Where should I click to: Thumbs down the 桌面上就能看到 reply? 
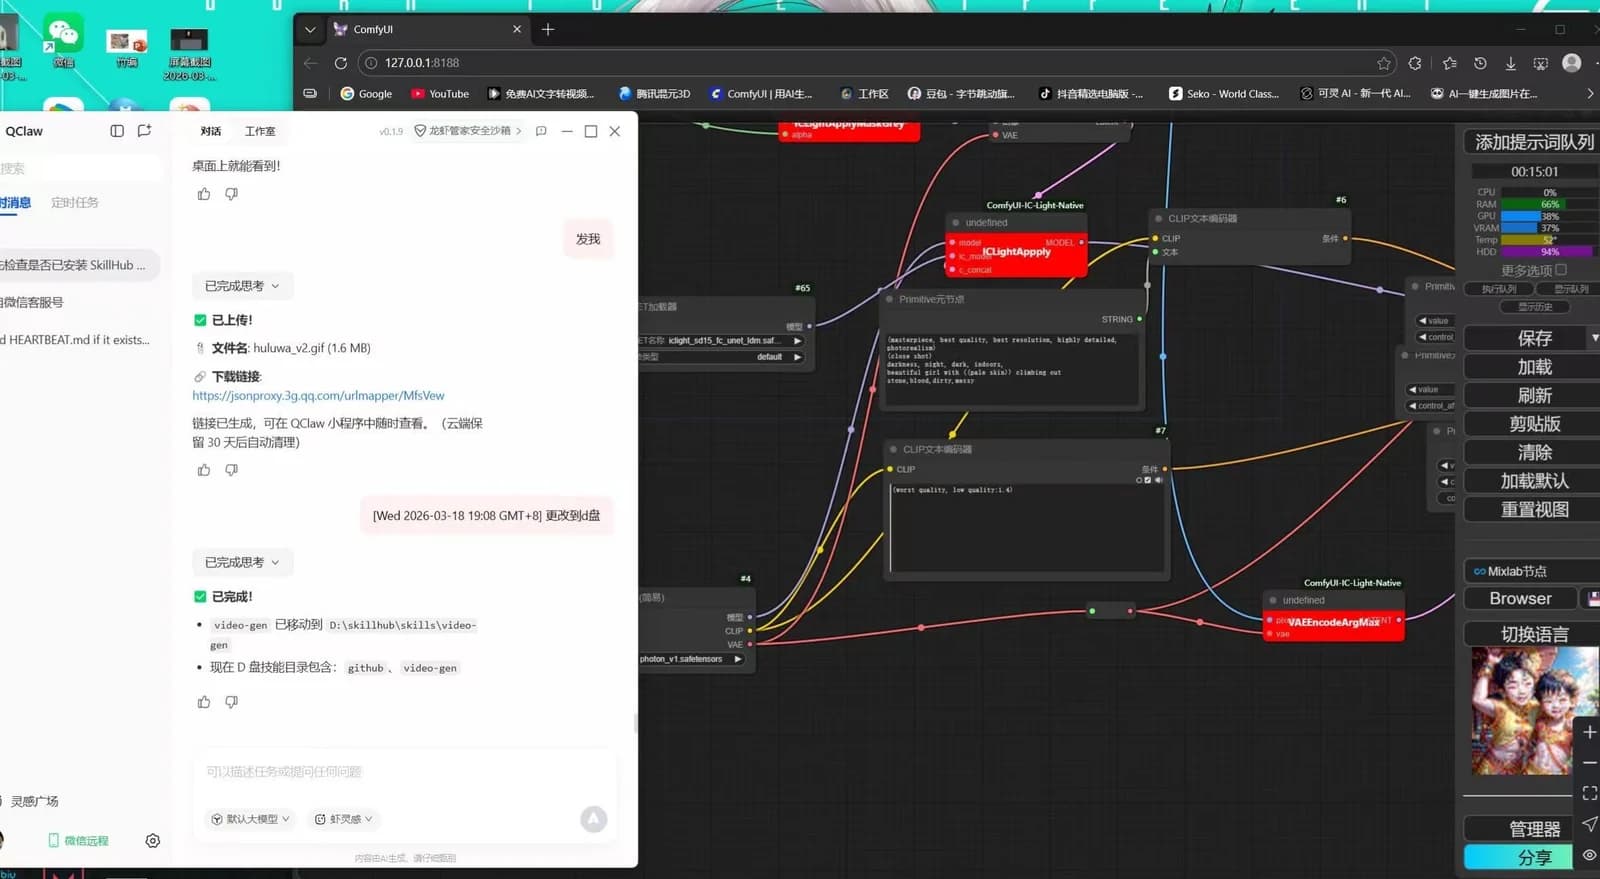pos(231,194)
